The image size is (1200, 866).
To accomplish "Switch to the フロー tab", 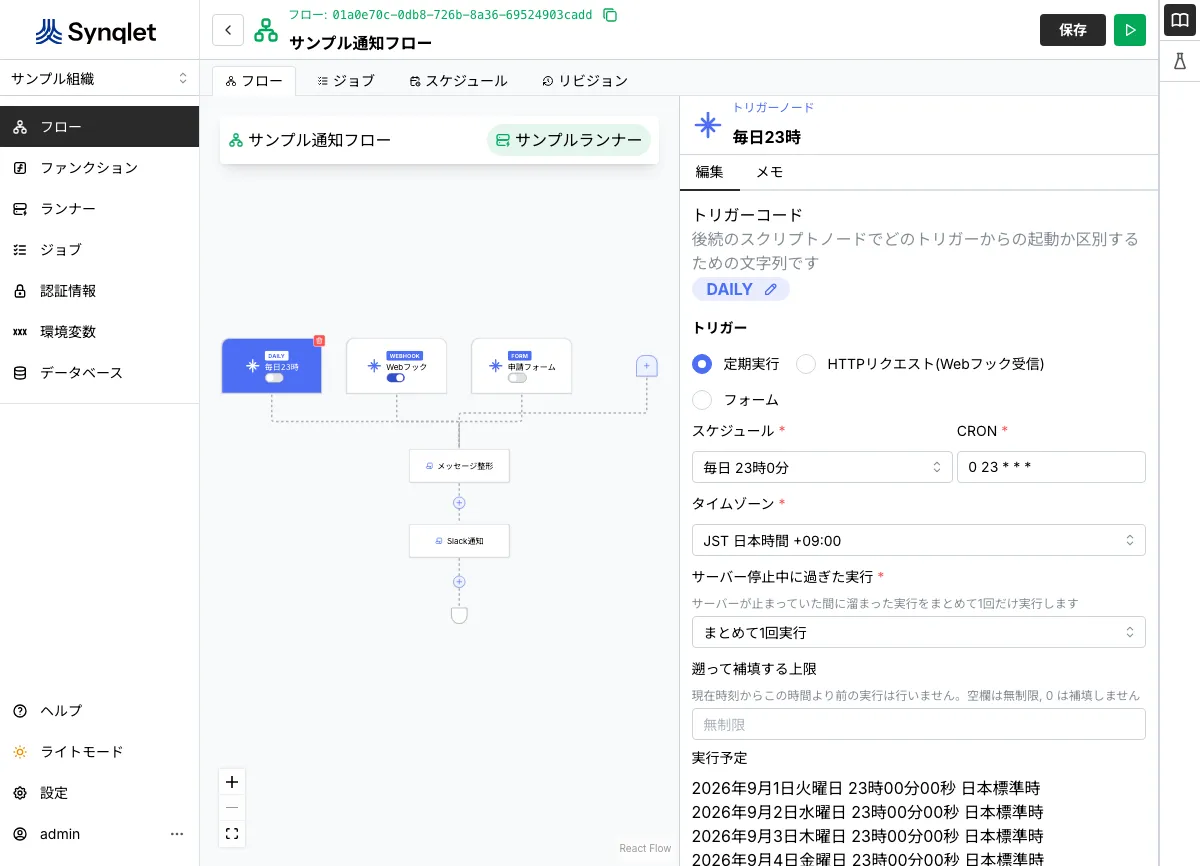I will tap(254, 81).
